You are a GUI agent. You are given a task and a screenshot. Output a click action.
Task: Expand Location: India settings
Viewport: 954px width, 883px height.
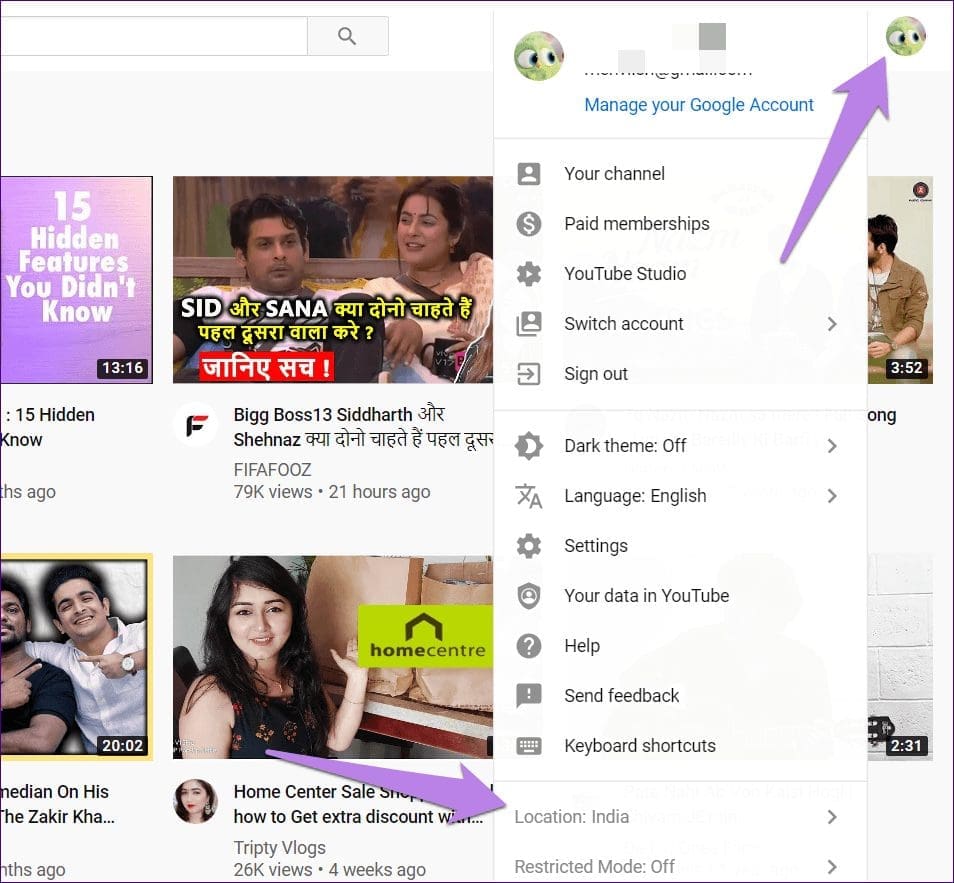572,816
